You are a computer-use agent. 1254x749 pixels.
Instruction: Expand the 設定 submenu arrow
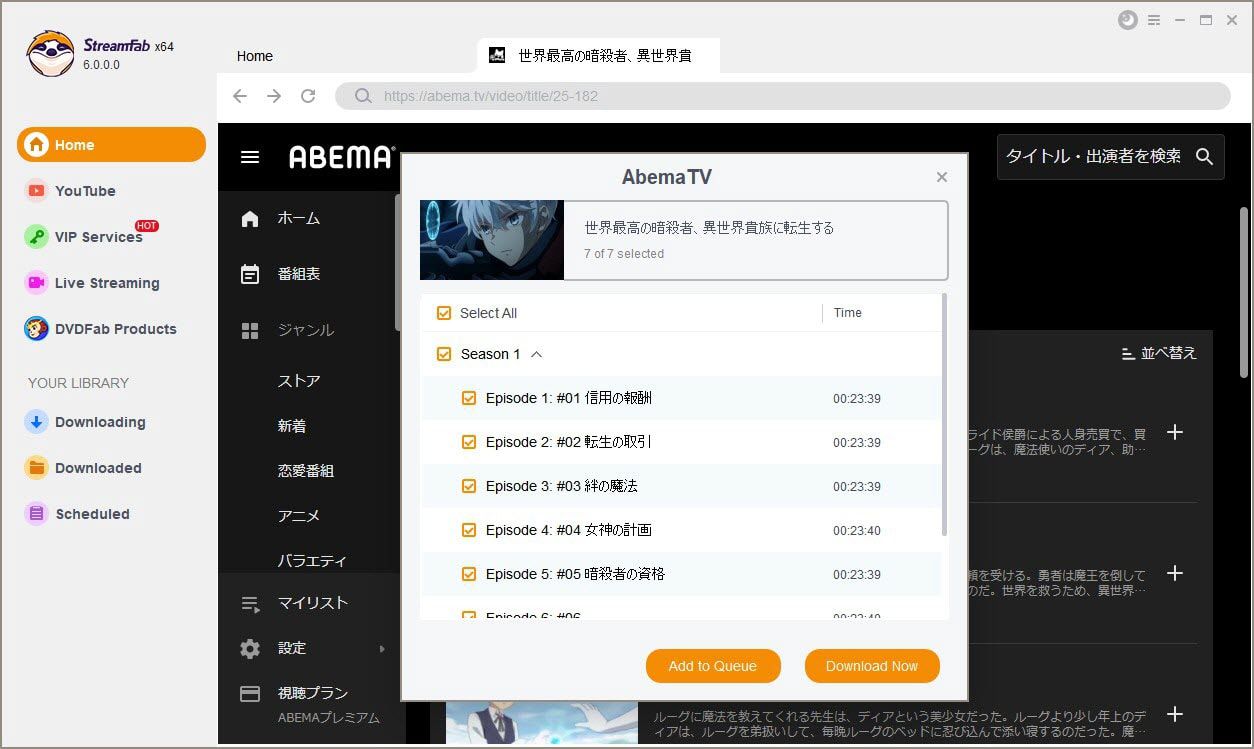pos(382,649)
